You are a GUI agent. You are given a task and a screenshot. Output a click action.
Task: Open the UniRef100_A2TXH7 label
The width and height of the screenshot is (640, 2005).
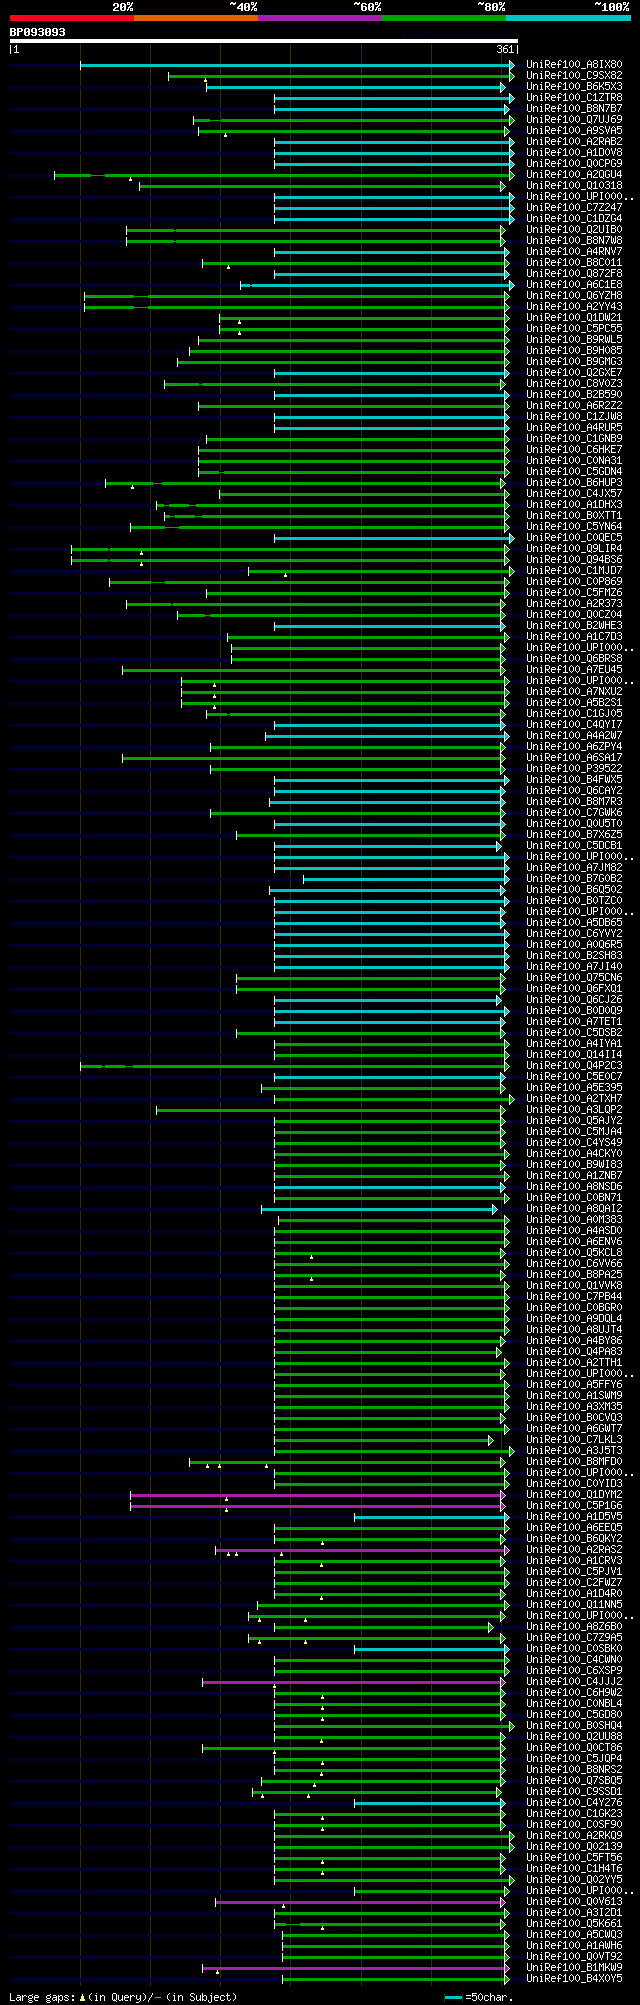pos(574,1099)
